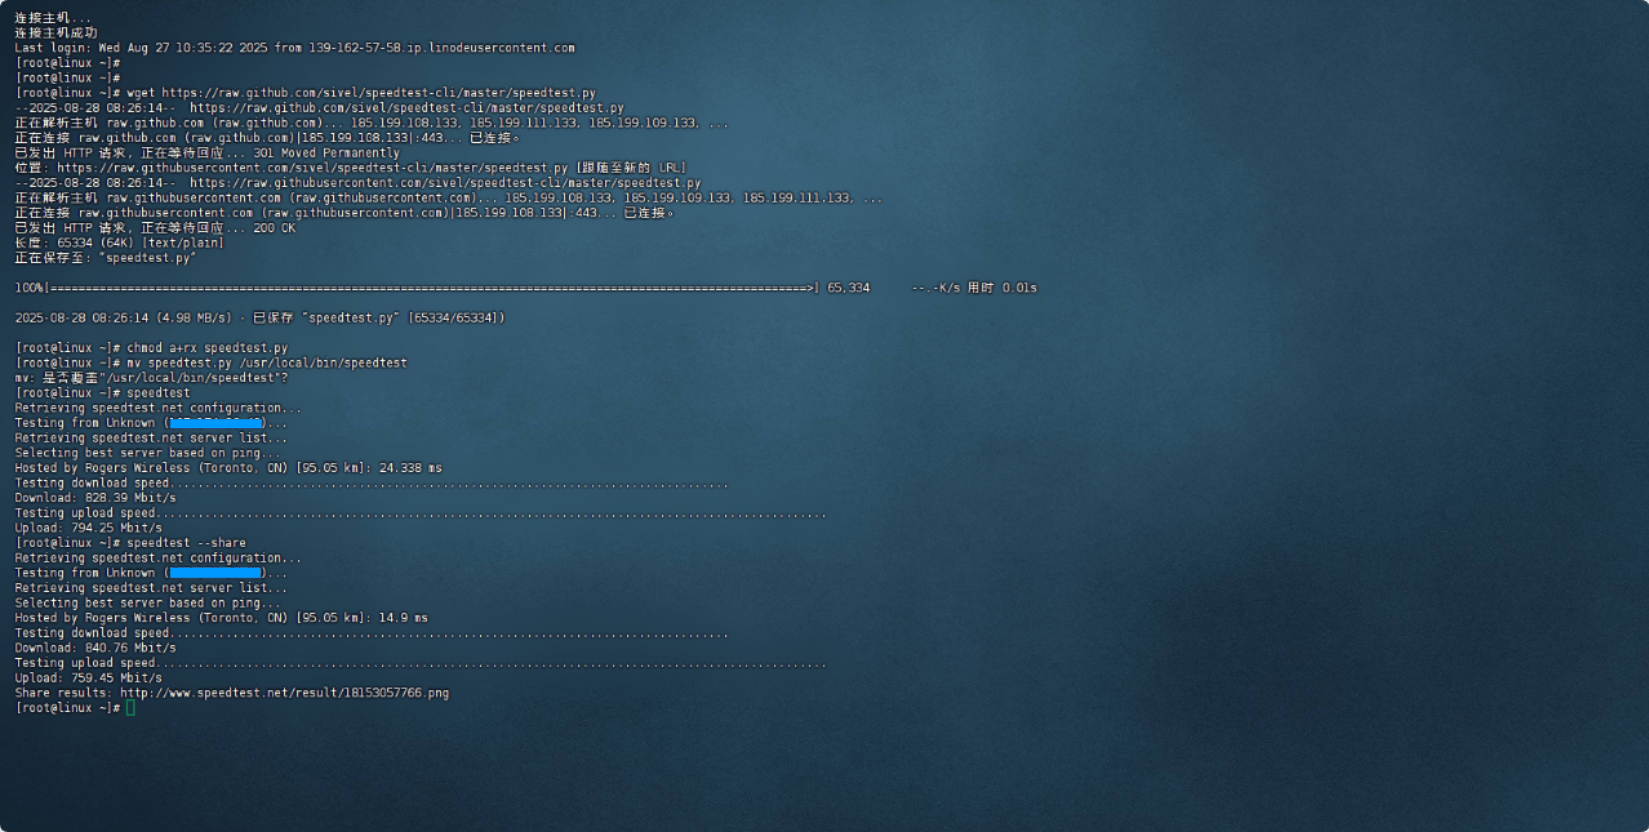Click the Rogers Wireless line showing 14.9 ms
This screenshot has width=1649, height=832.
coord(221,618)
